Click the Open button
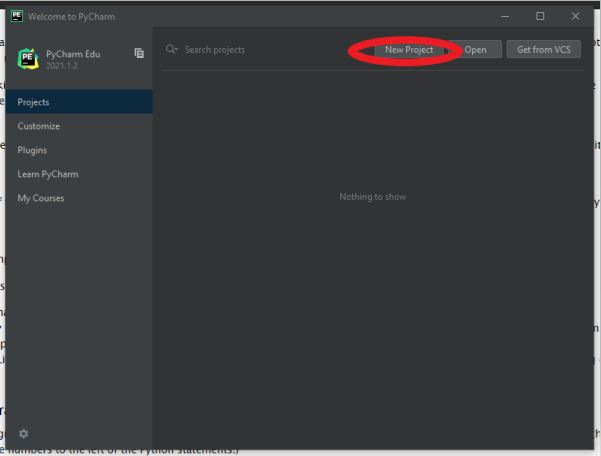The width and height of the screenshot is (601, 456). (x=475, y=50)
